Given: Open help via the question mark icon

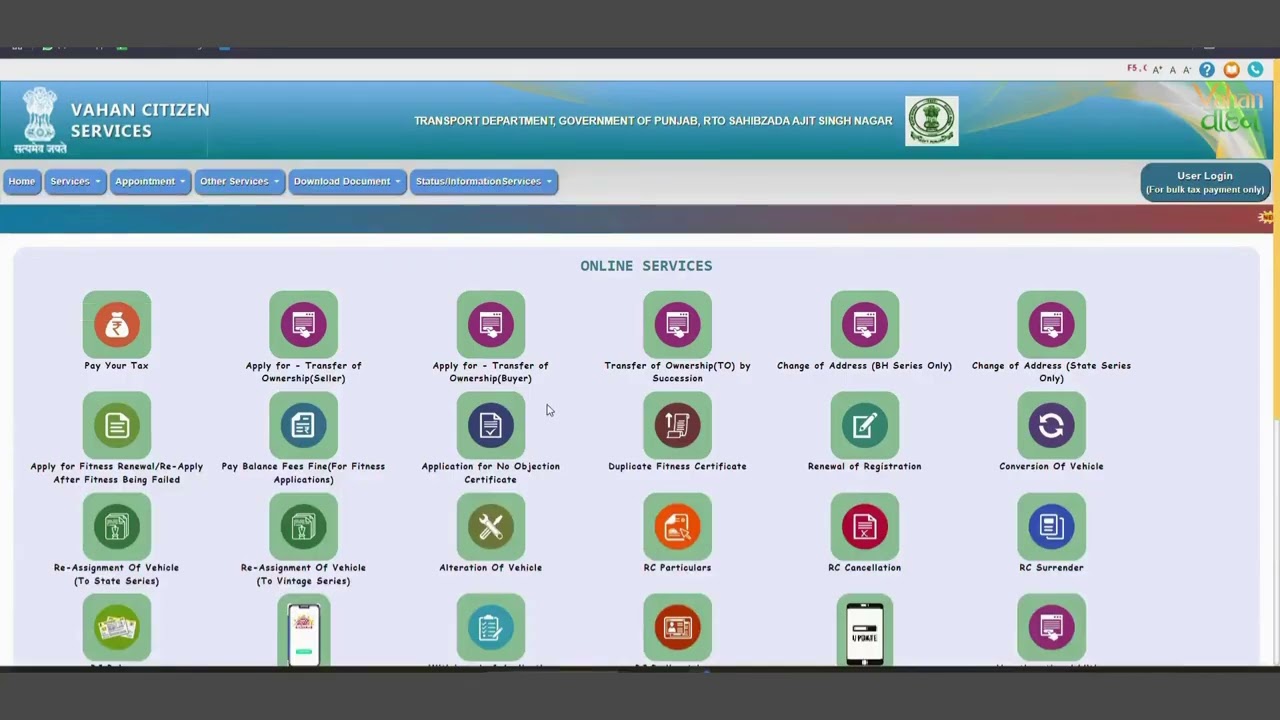Looking at the screenshot, I should click(1207, 70).
